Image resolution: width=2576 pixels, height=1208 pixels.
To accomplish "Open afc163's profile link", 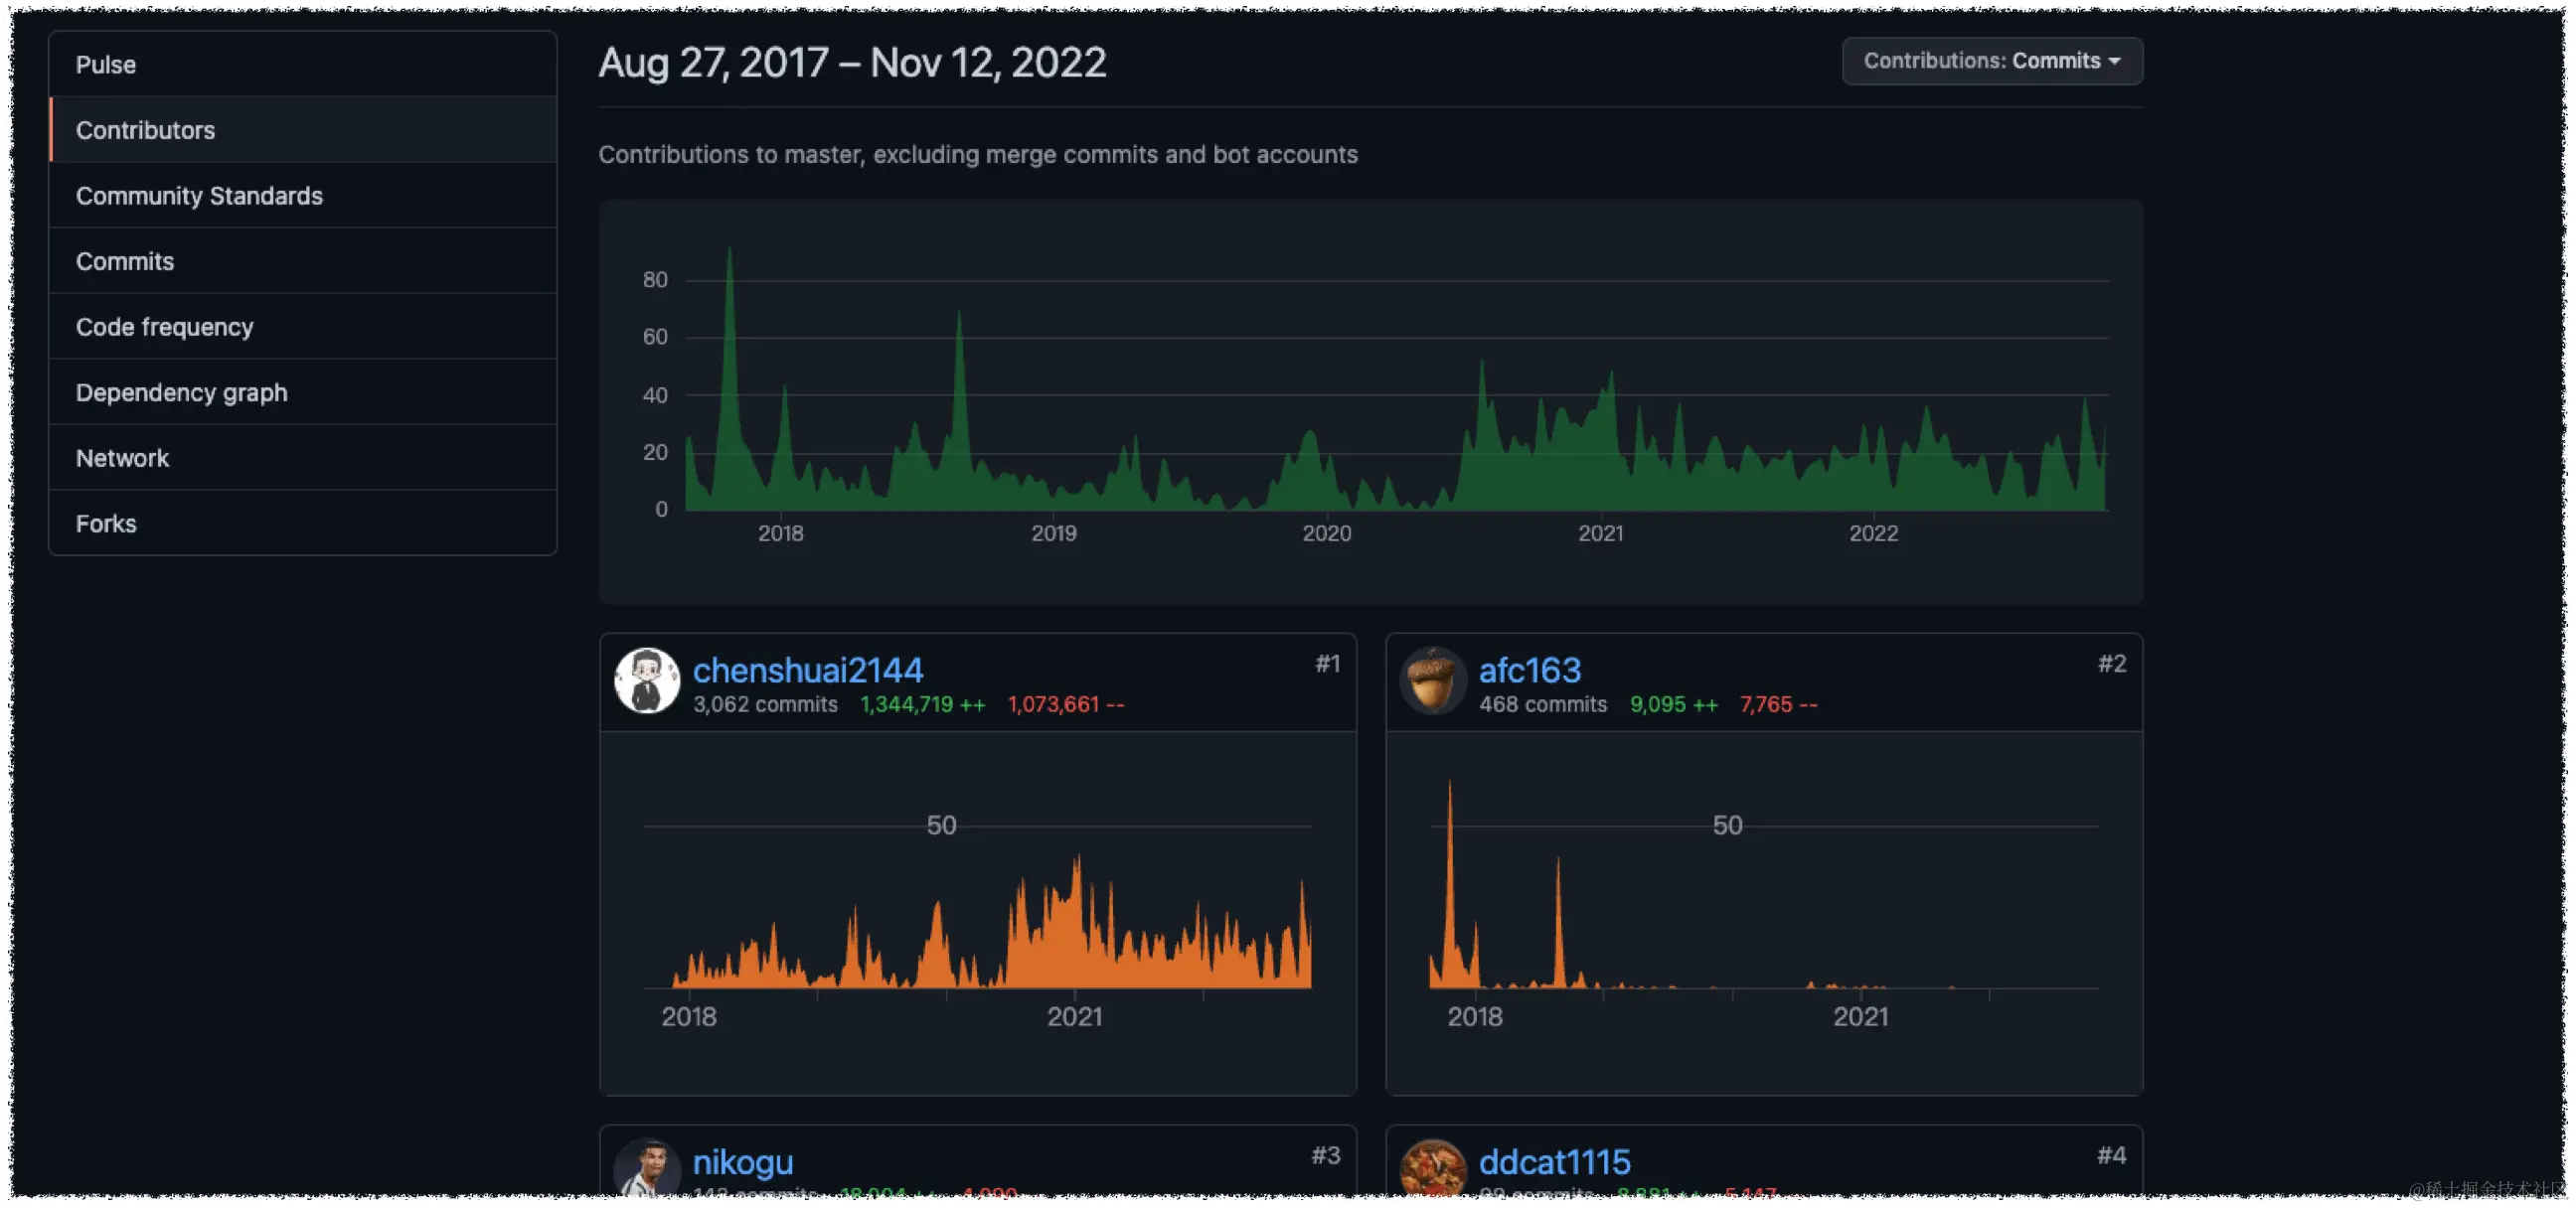I will click(x=1529, y=669).
